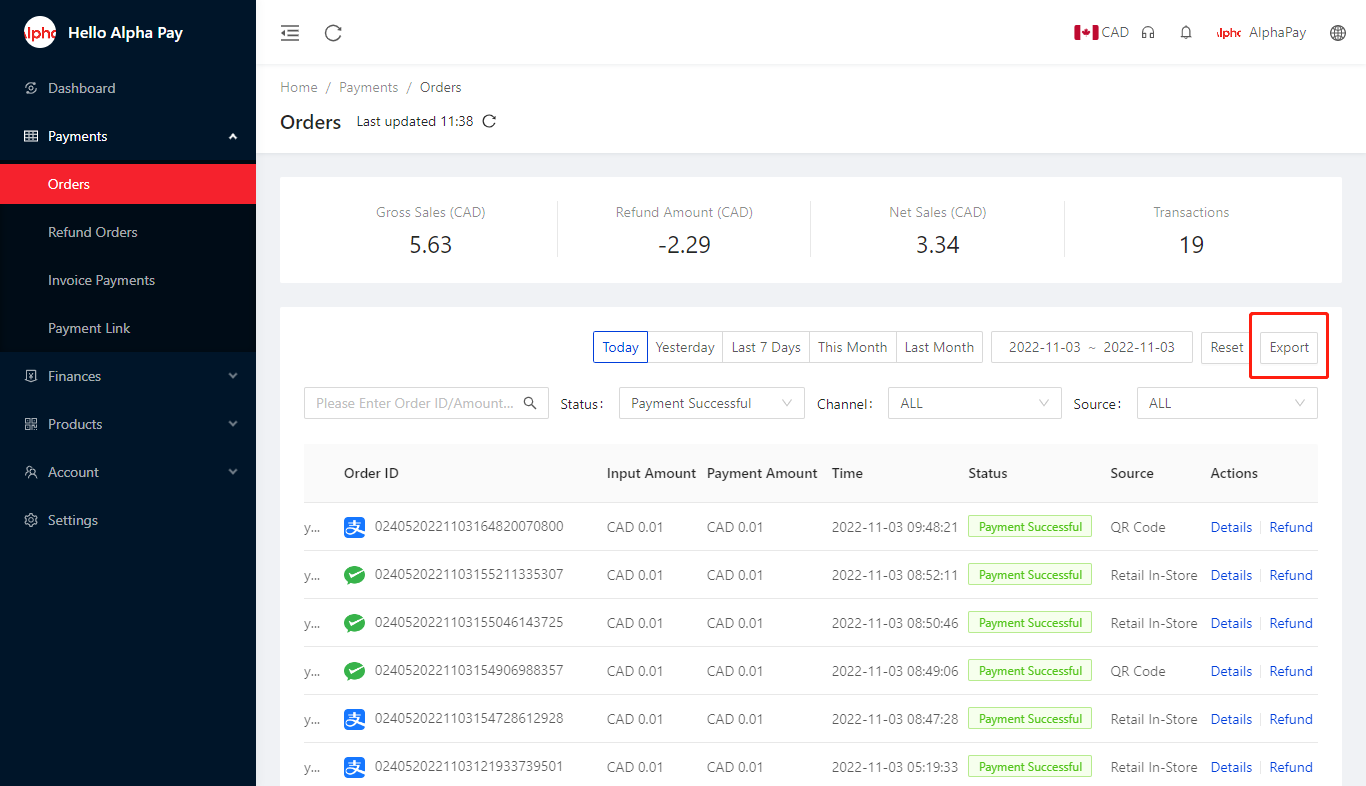The height and width of the screenshot is (786, 1366).
Task: Open the AlphaPay account menu
Action: tap(1262, 33)
